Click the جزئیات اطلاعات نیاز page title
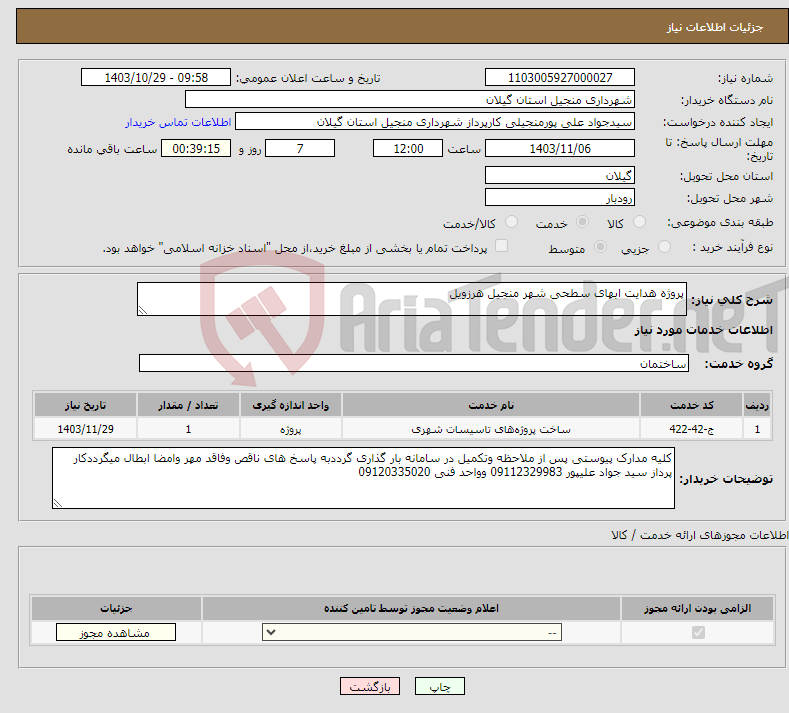 coord(715,27)
